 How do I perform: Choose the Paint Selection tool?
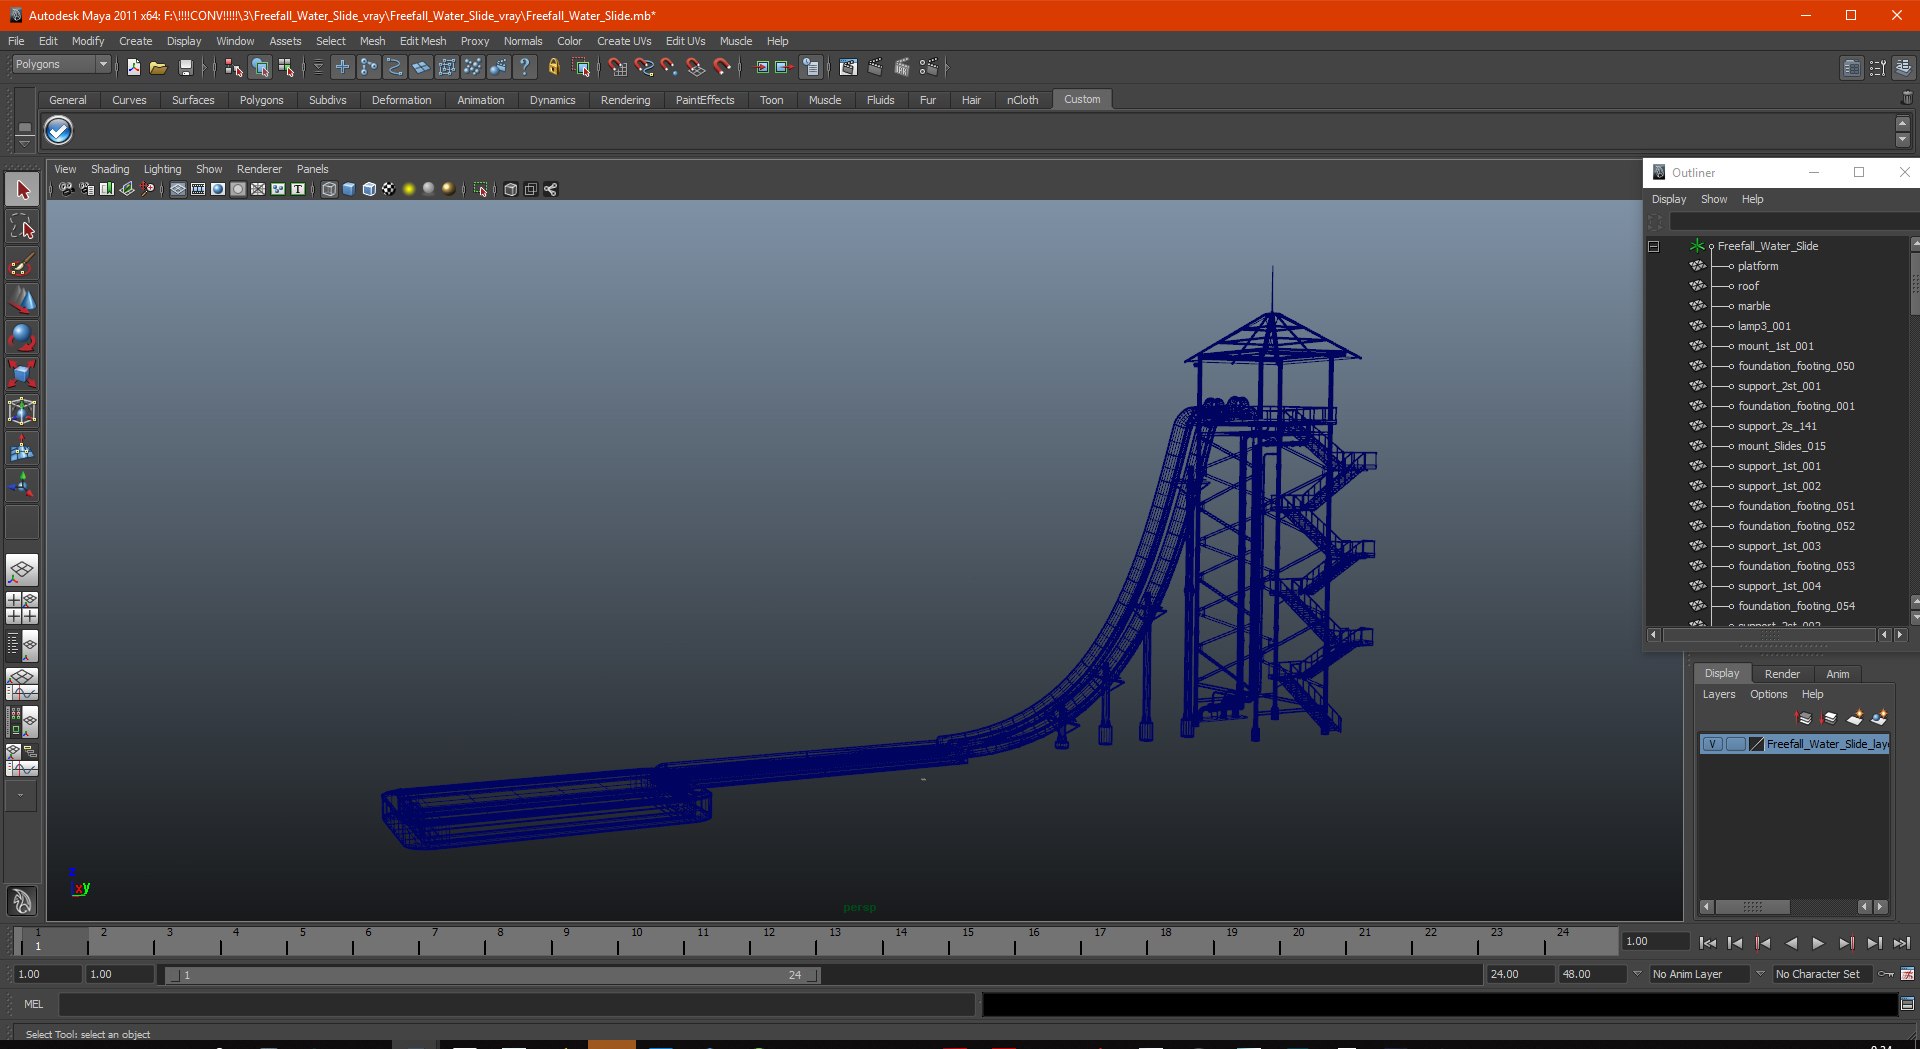click(x=22, y=264)
